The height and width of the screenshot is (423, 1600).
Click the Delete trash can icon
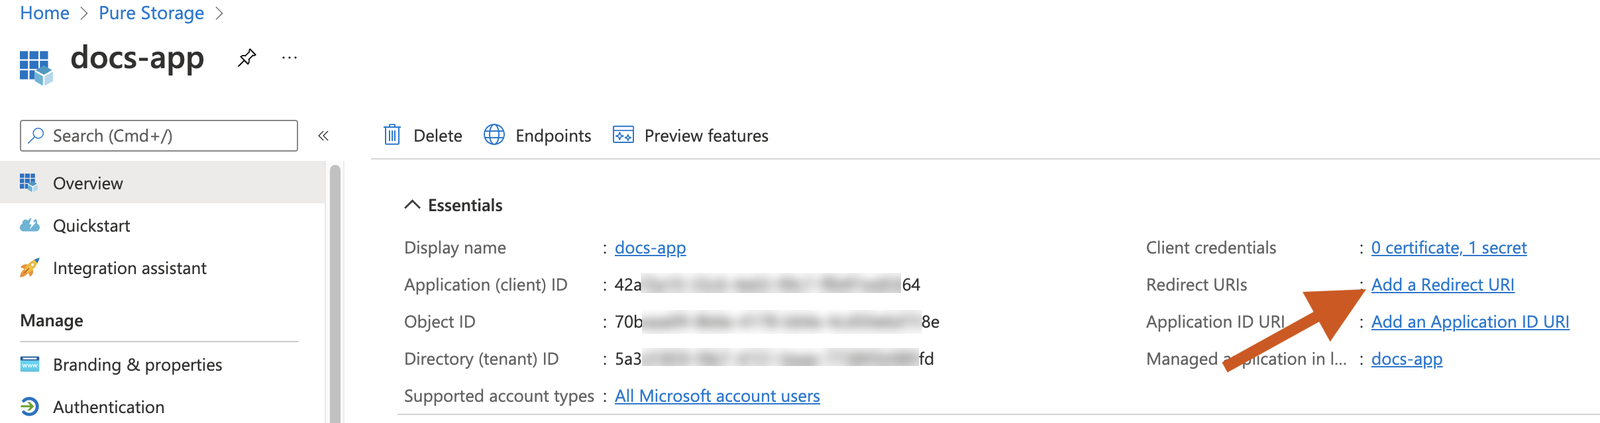tap(392, 135)
